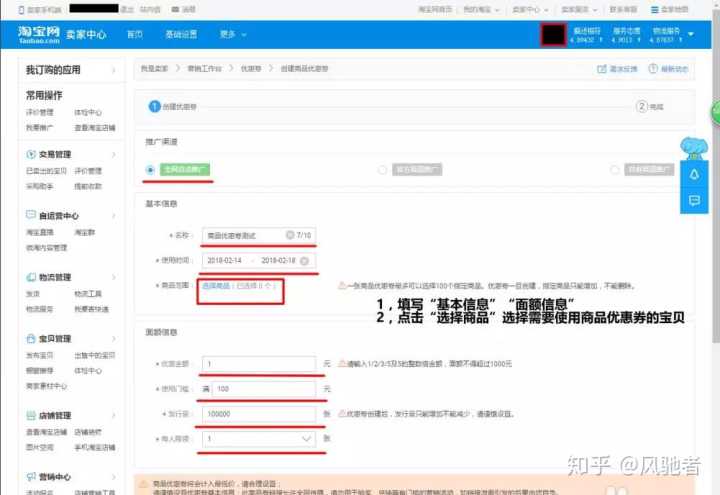Click the 交易管理 section icon
The height and width of the screenshot is (495, 720).
(31, 155)
